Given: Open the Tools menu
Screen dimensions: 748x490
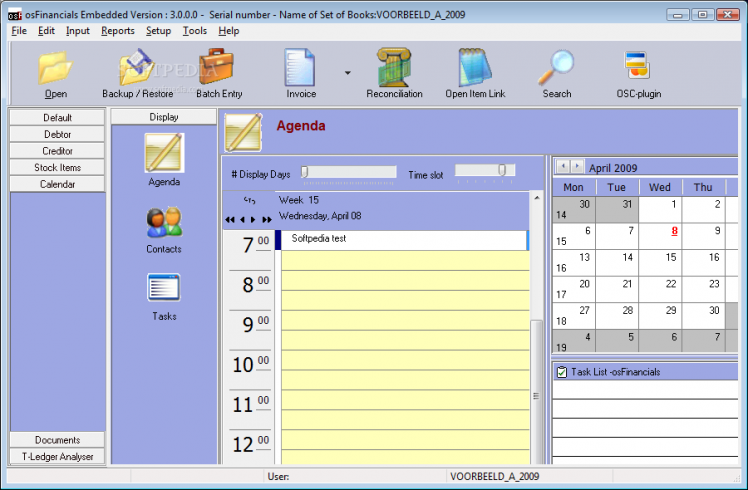Looking at the screenshot, I should pyautogui.click(x=195, y=31).
